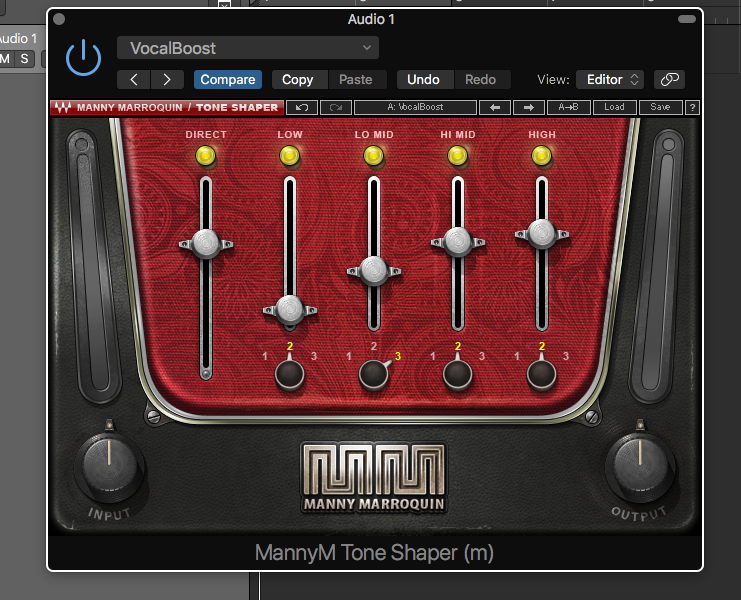Toggle the HI MID band yellow LED
741x600 pixels.
tap(457, 155)
